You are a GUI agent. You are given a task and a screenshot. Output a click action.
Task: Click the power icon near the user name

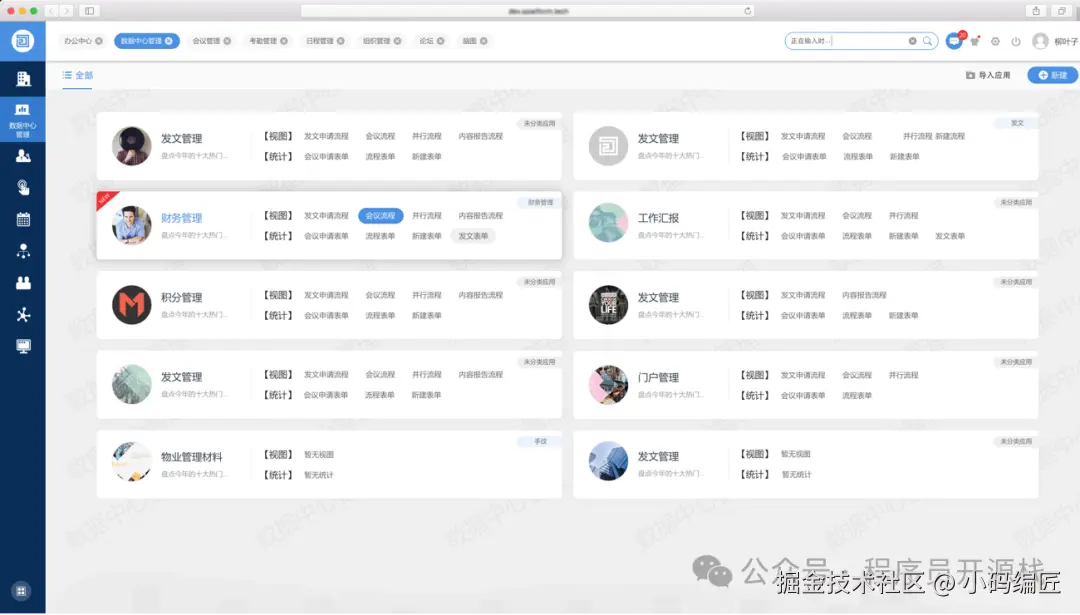(x=1015, y=41)
